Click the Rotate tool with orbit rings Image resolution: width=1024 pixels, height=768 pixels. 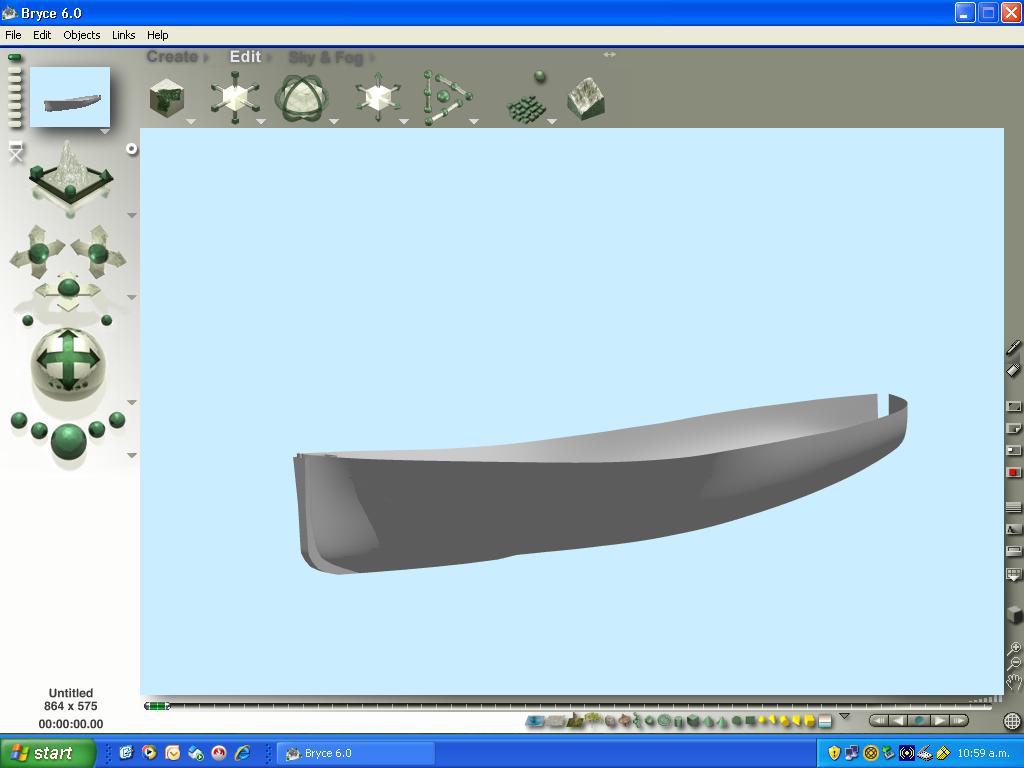(301, 98)
